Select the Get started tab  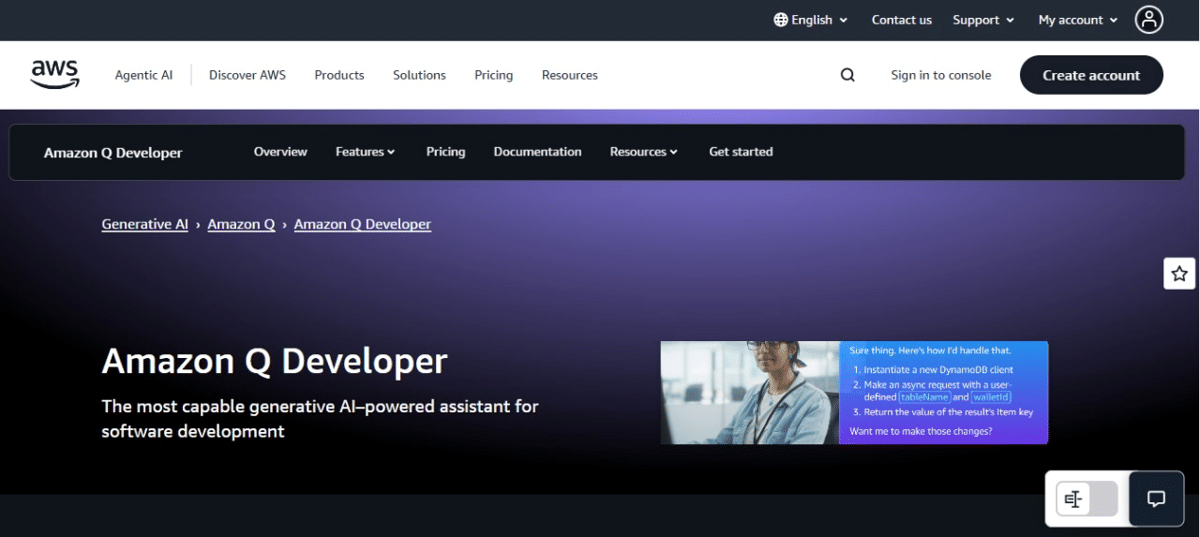pos(741,152)
